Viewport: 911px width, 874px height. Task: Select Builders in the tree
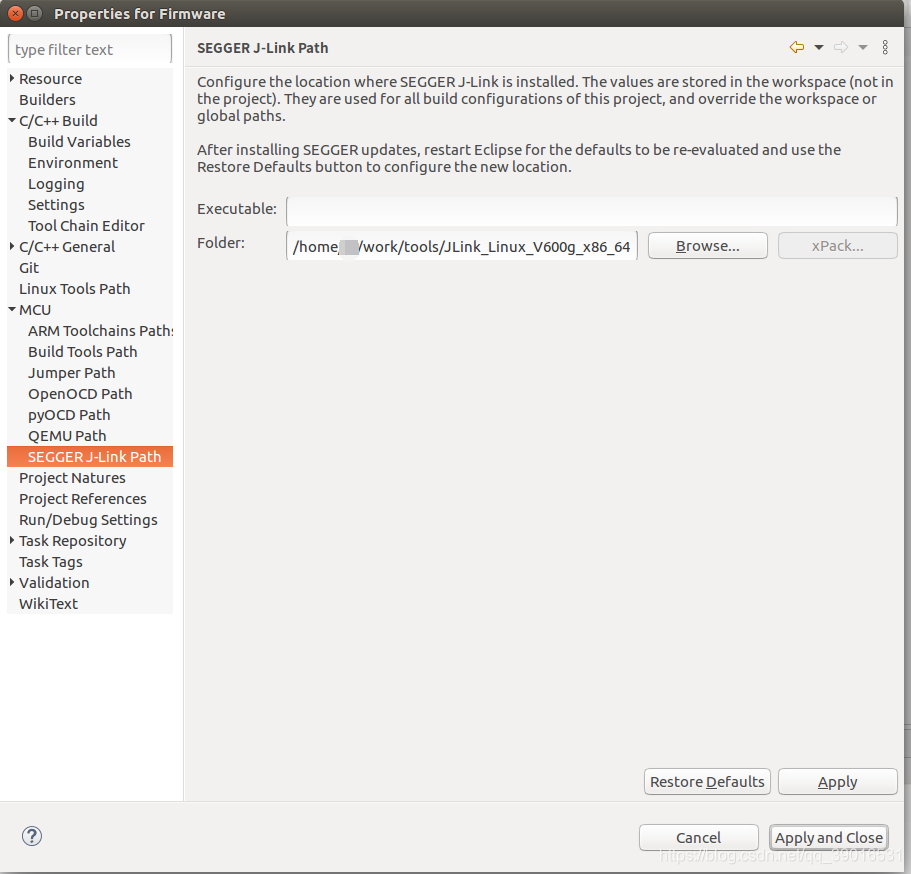47,100
